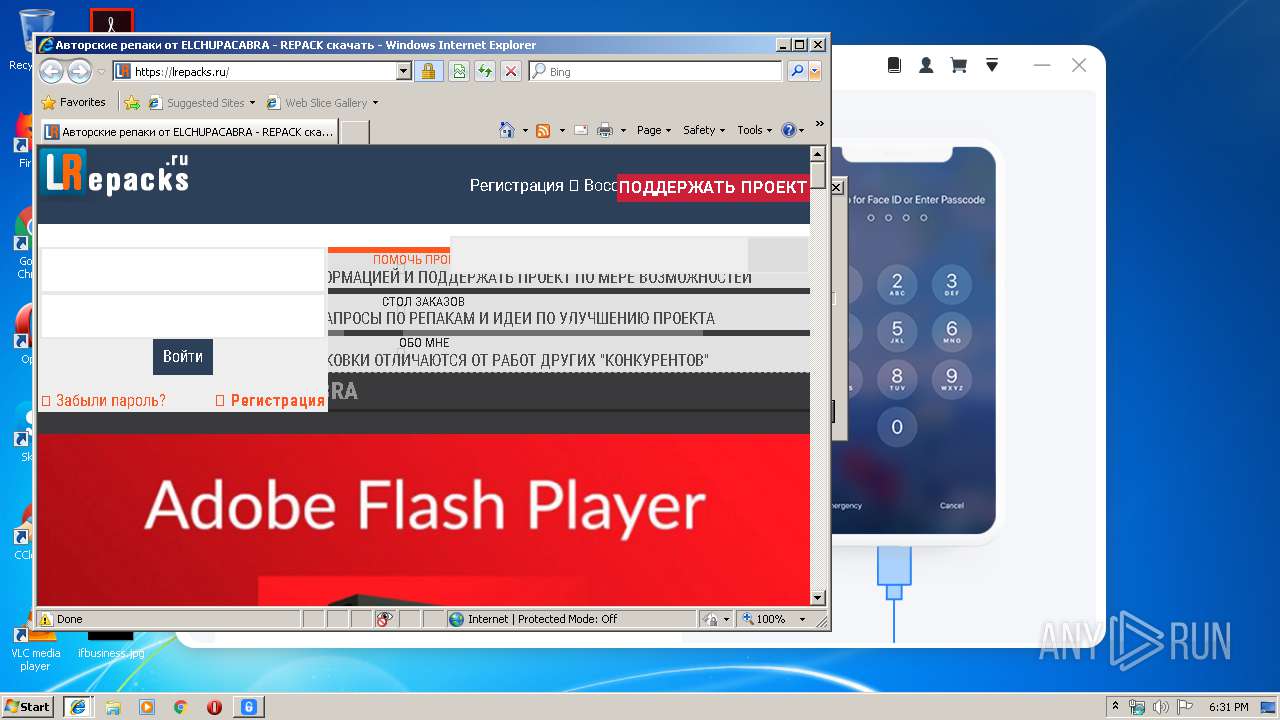Open the Safety menu
The width and height of the screenshot is (1280, 720).
point(704,130)
